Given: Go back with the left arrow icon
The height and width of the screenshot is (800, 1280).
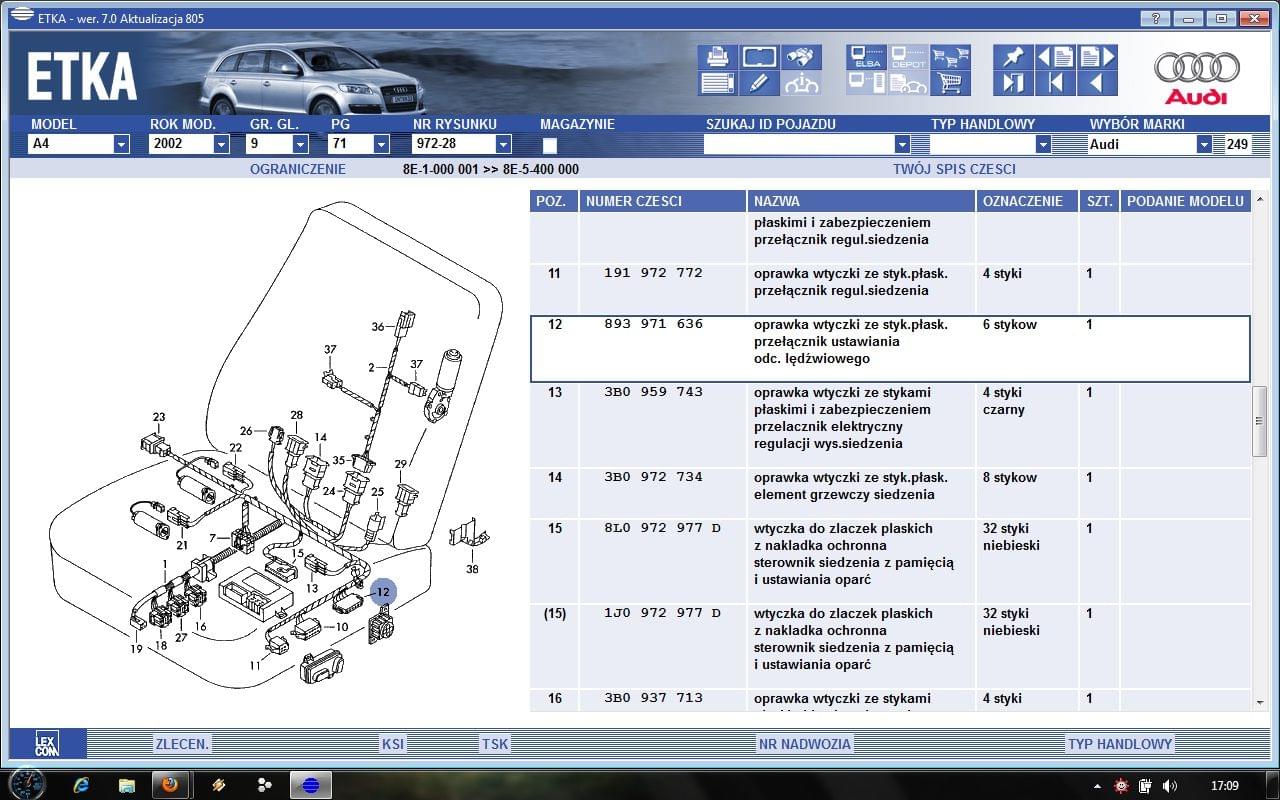Looking at the screenshot, I should 1097,83.
